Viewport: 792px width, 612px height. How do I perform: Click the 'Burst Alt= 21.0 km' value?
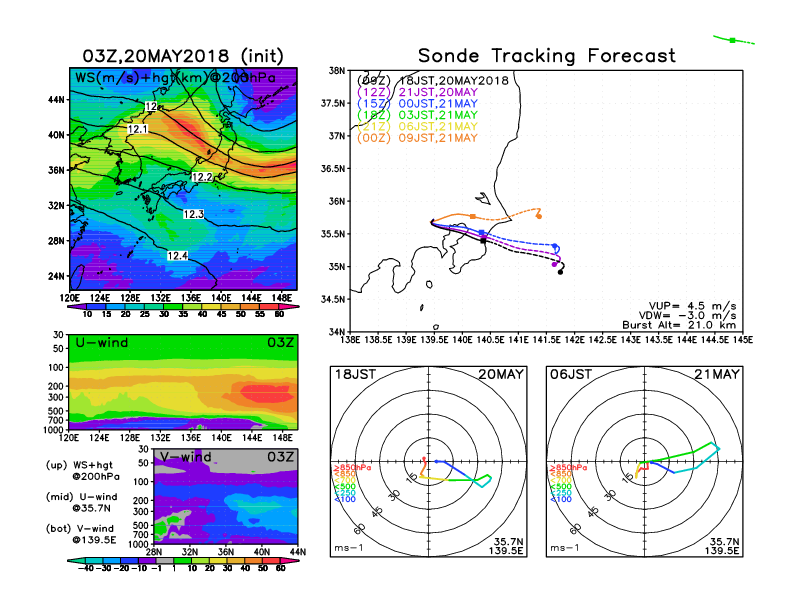click(679, 325)
